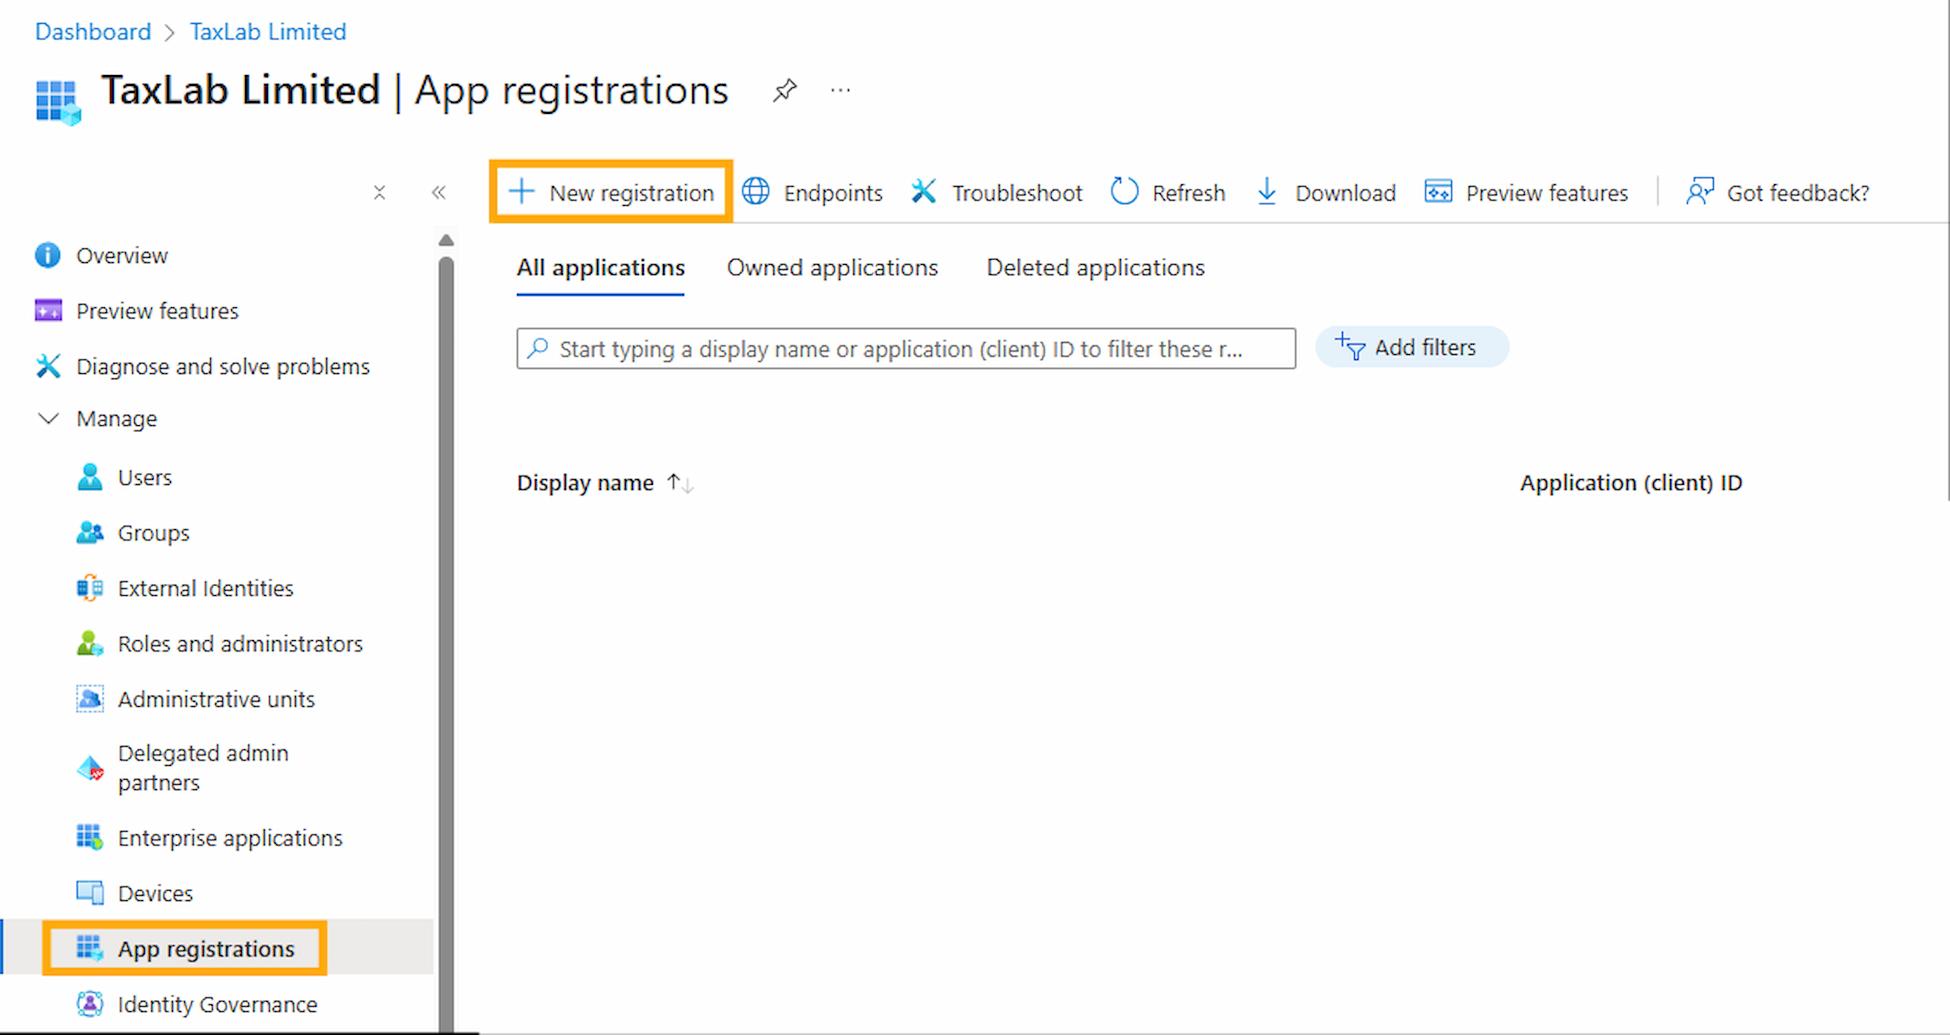Click the Got feedback person icon

[1700, 191]
